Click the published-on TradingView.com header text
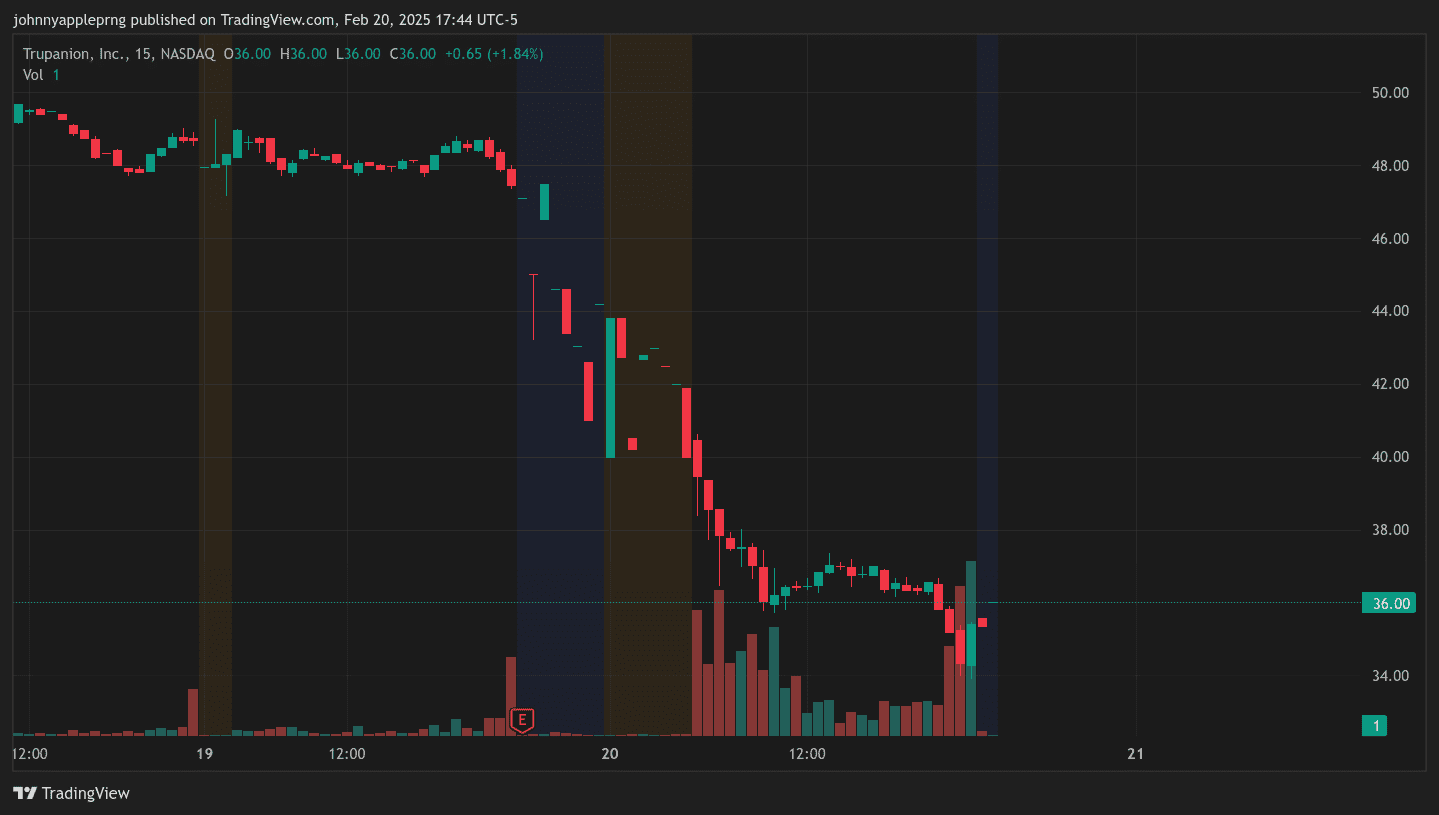This screenshot has width=1439, height=815. (x=265, y=20)
